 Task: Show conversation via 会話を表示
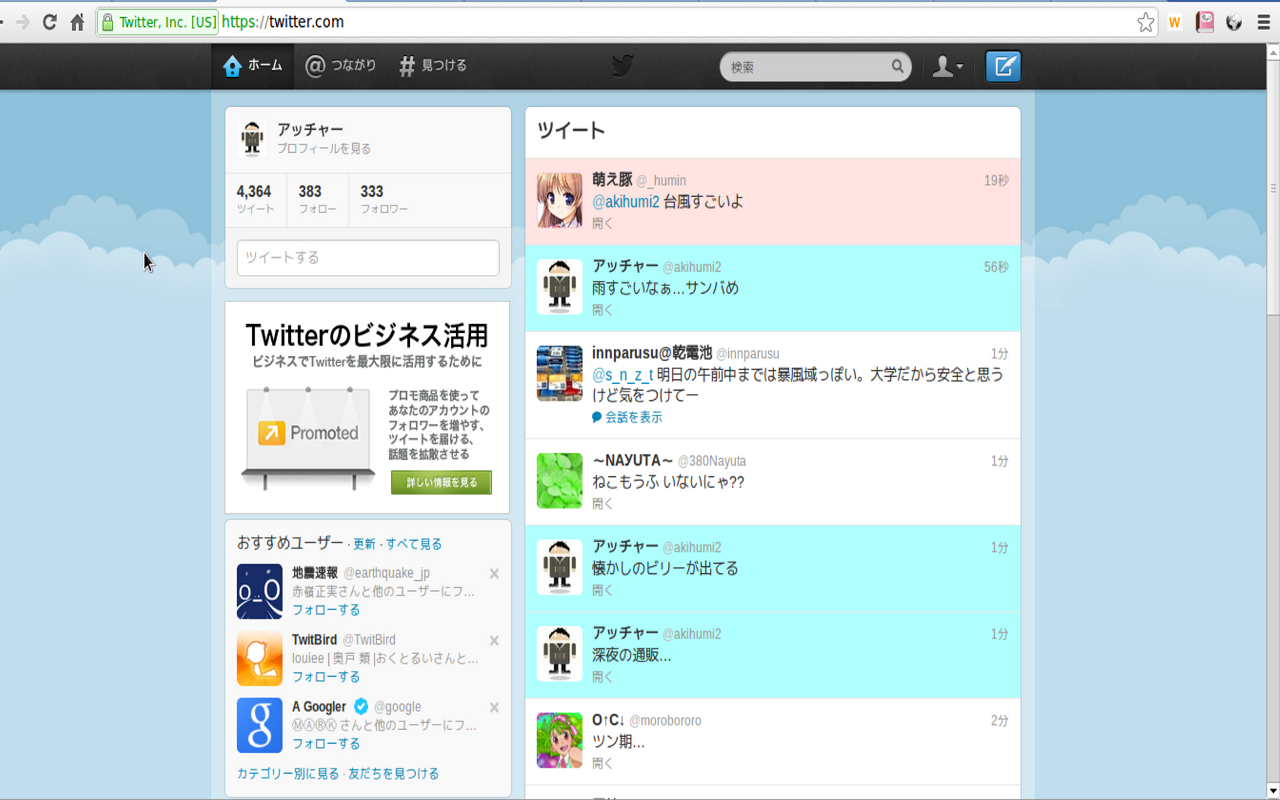627,417
